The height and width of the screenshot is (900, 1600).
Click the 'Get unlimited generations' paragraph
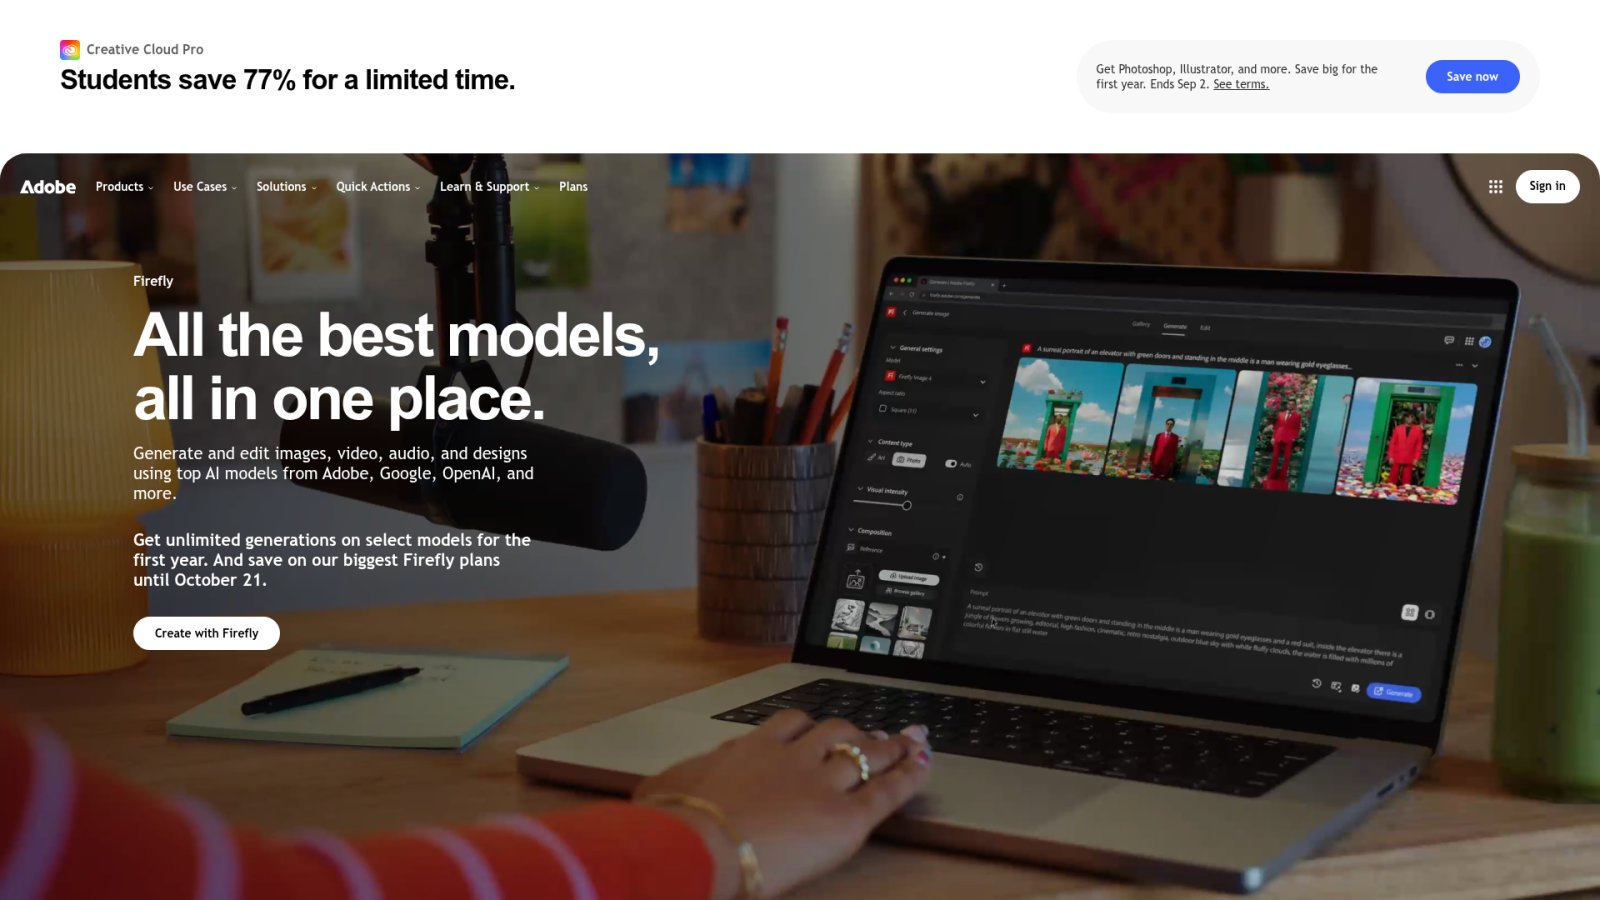click(x=332, y=560)
